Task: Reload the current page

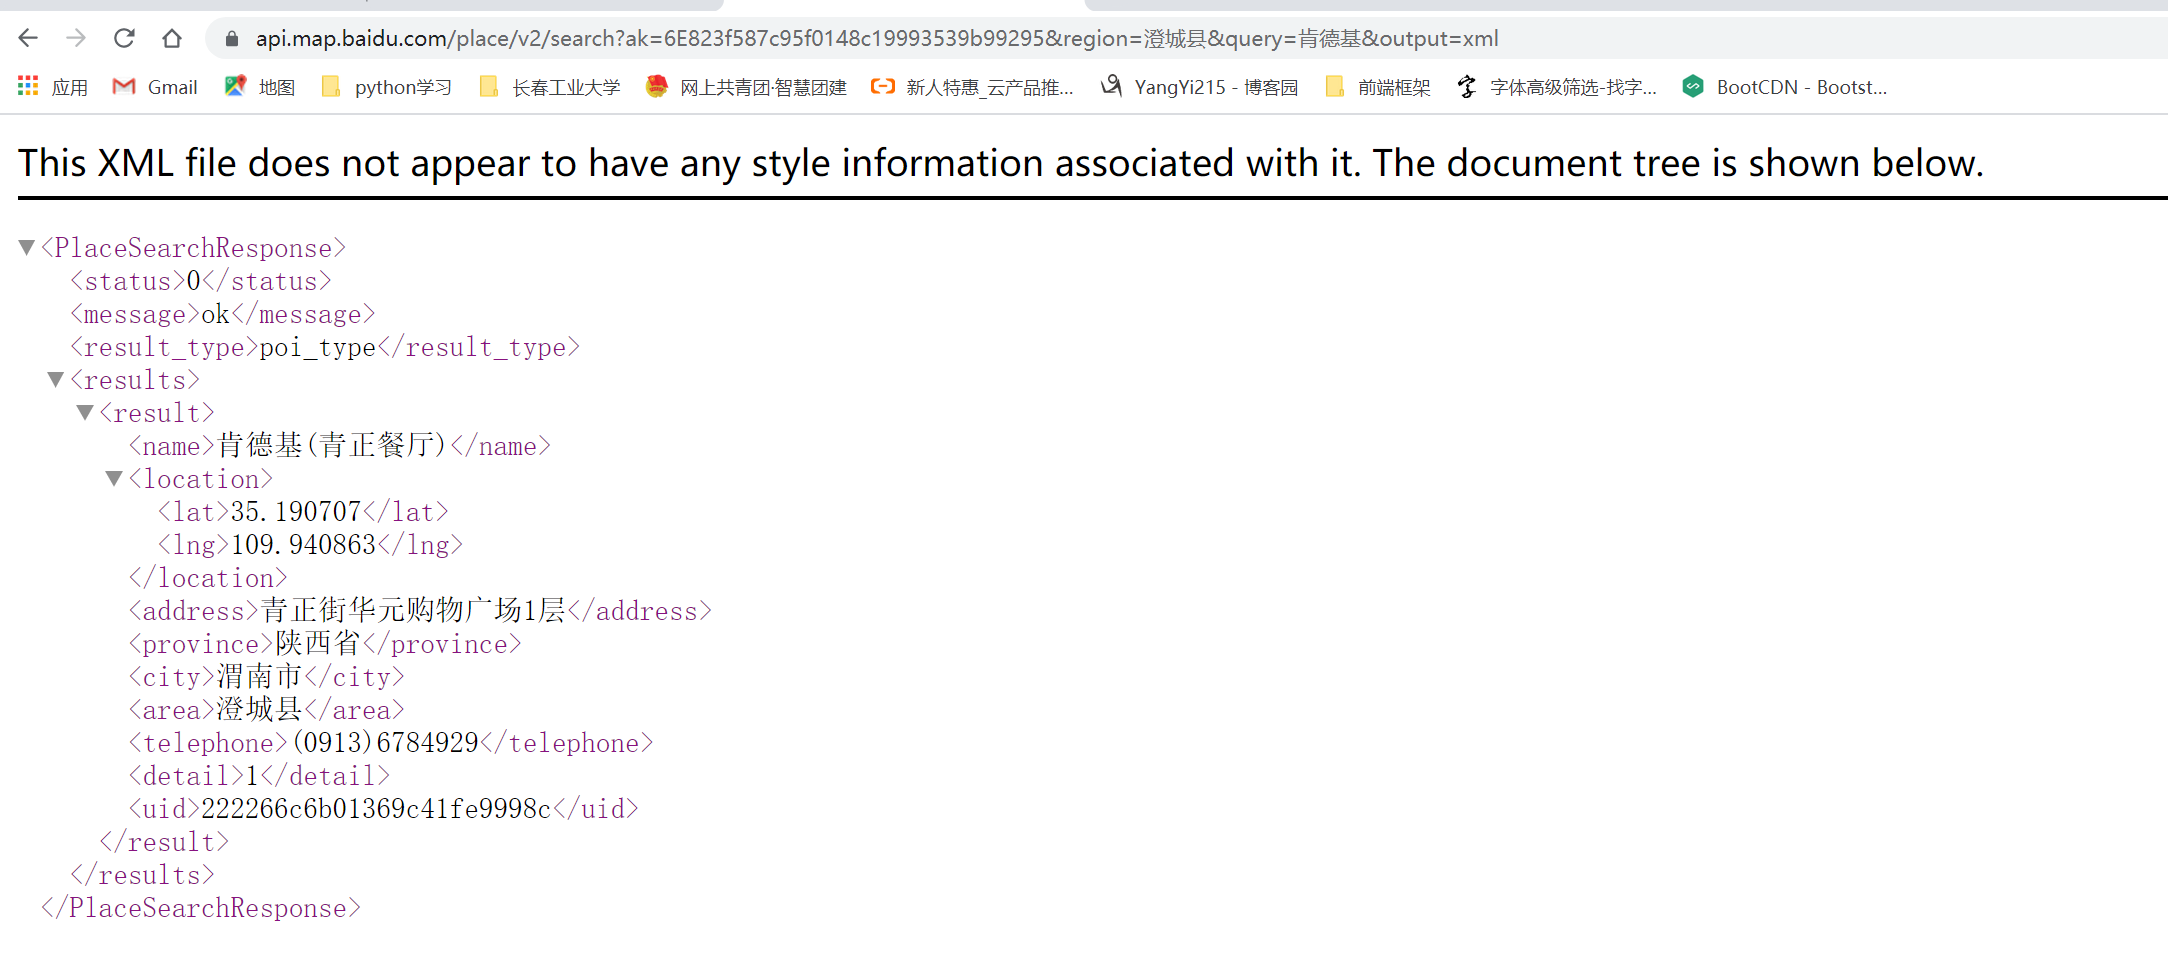Action: [x=124, y=39]
